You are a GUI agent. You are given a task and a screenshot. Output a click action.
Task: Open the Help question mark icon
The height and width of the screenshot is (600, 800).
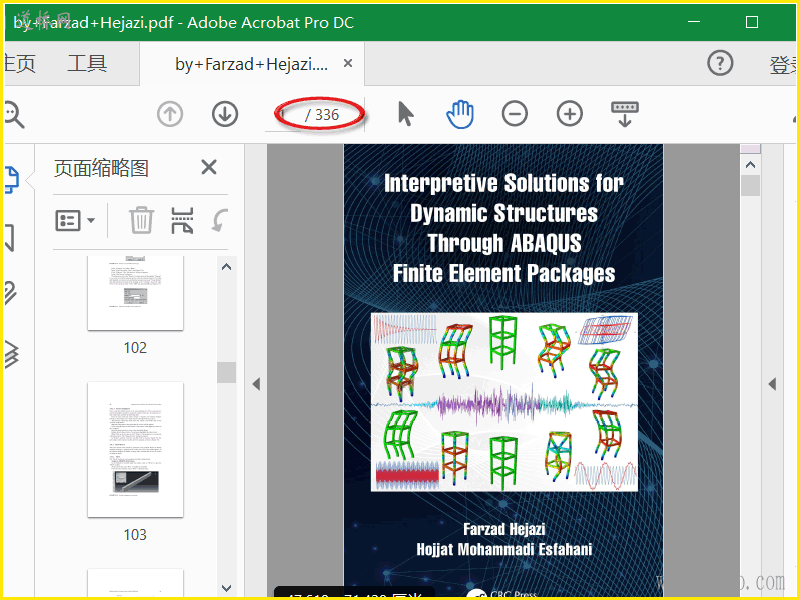coord(720,63)
